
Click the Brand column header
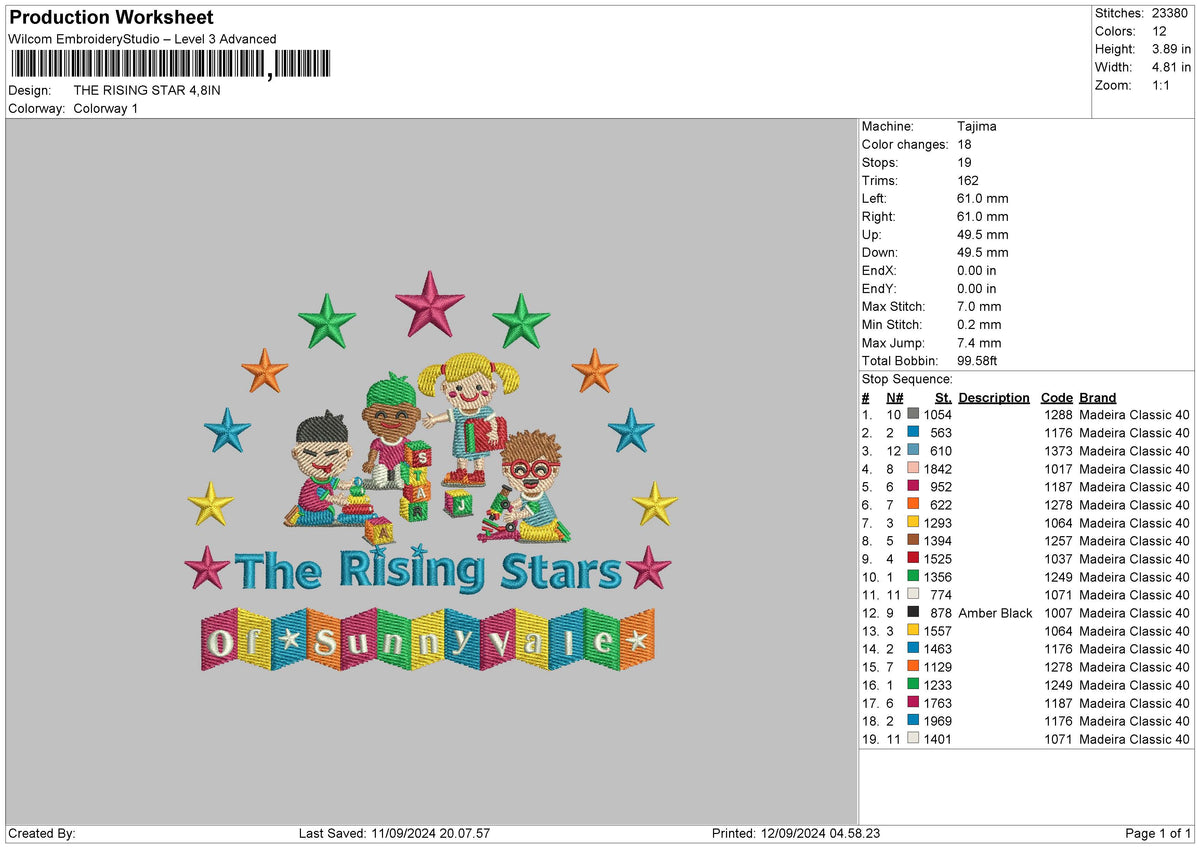click(x=1097, y=398)
